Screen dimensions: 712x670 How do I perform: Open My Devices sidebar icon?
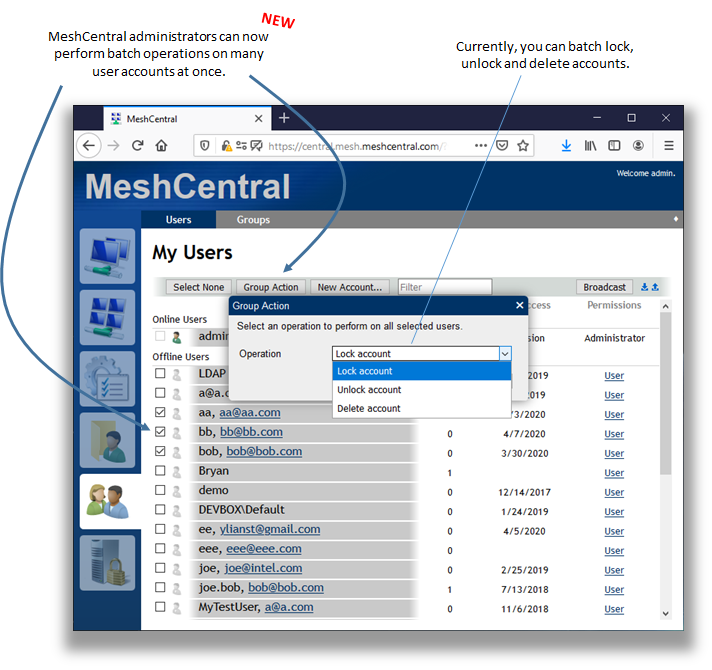[x=107, y=256]
